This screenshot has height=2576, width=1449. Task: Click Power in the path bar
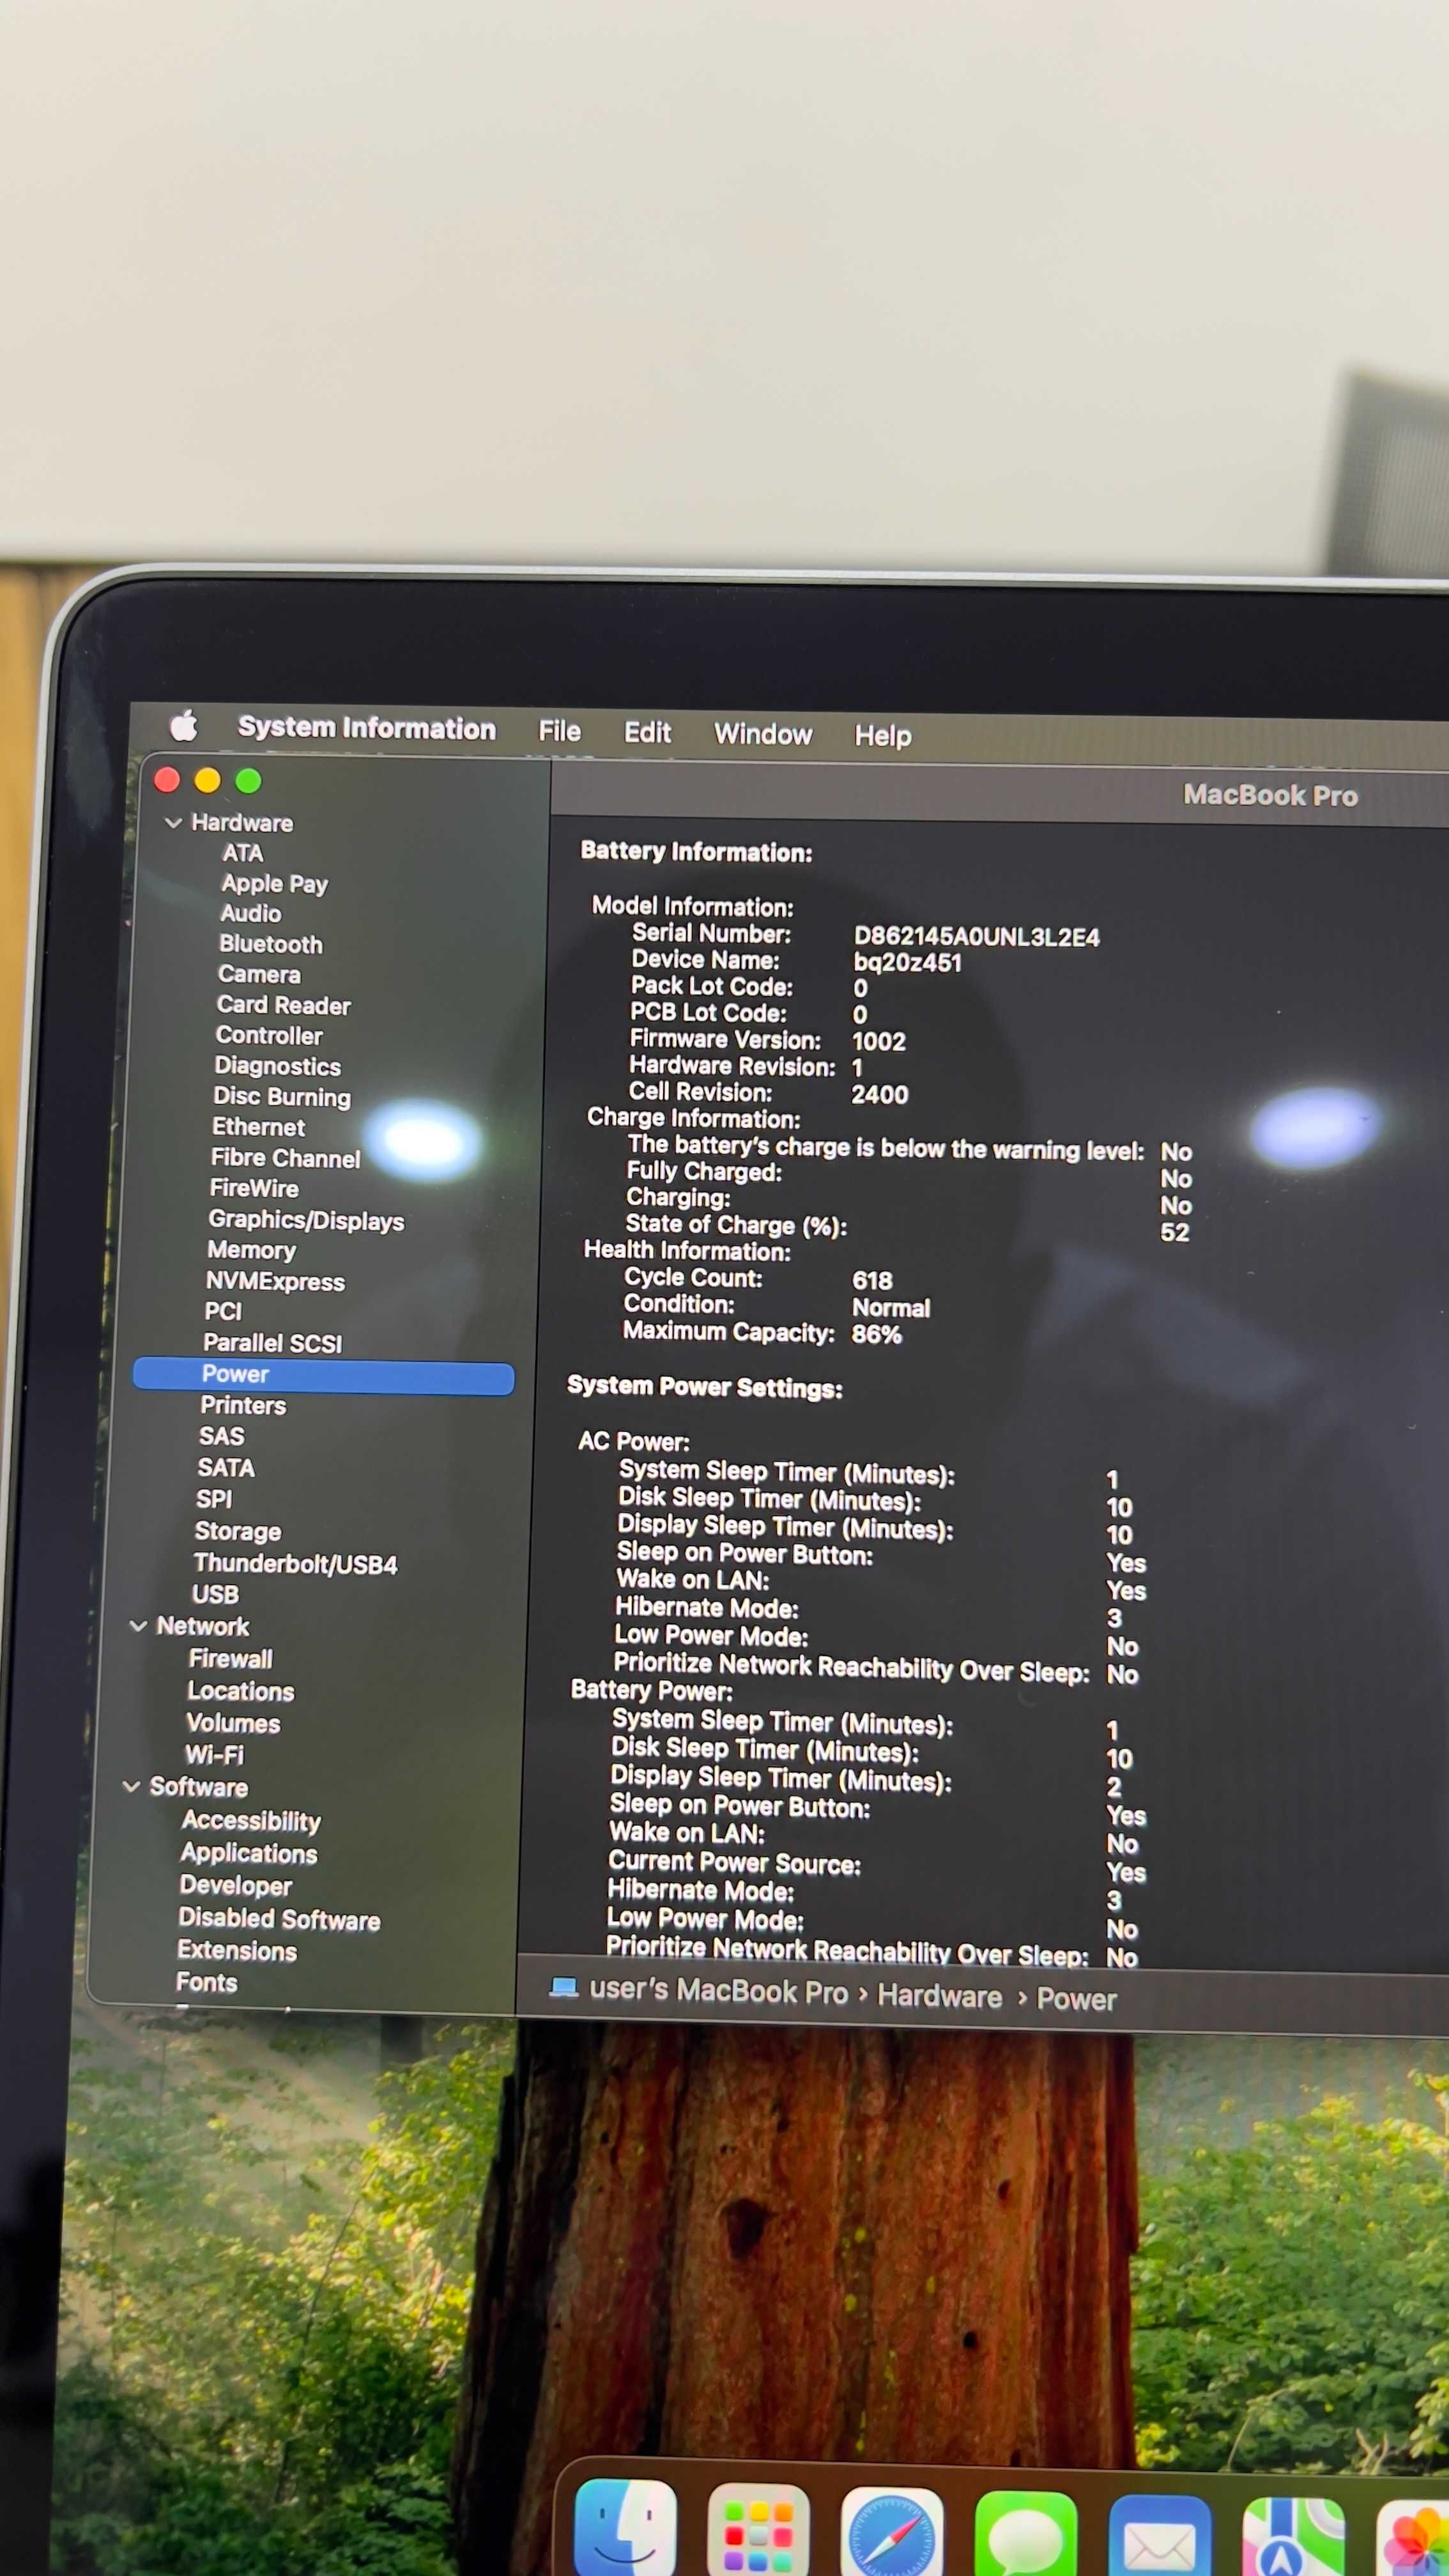1076,1999
